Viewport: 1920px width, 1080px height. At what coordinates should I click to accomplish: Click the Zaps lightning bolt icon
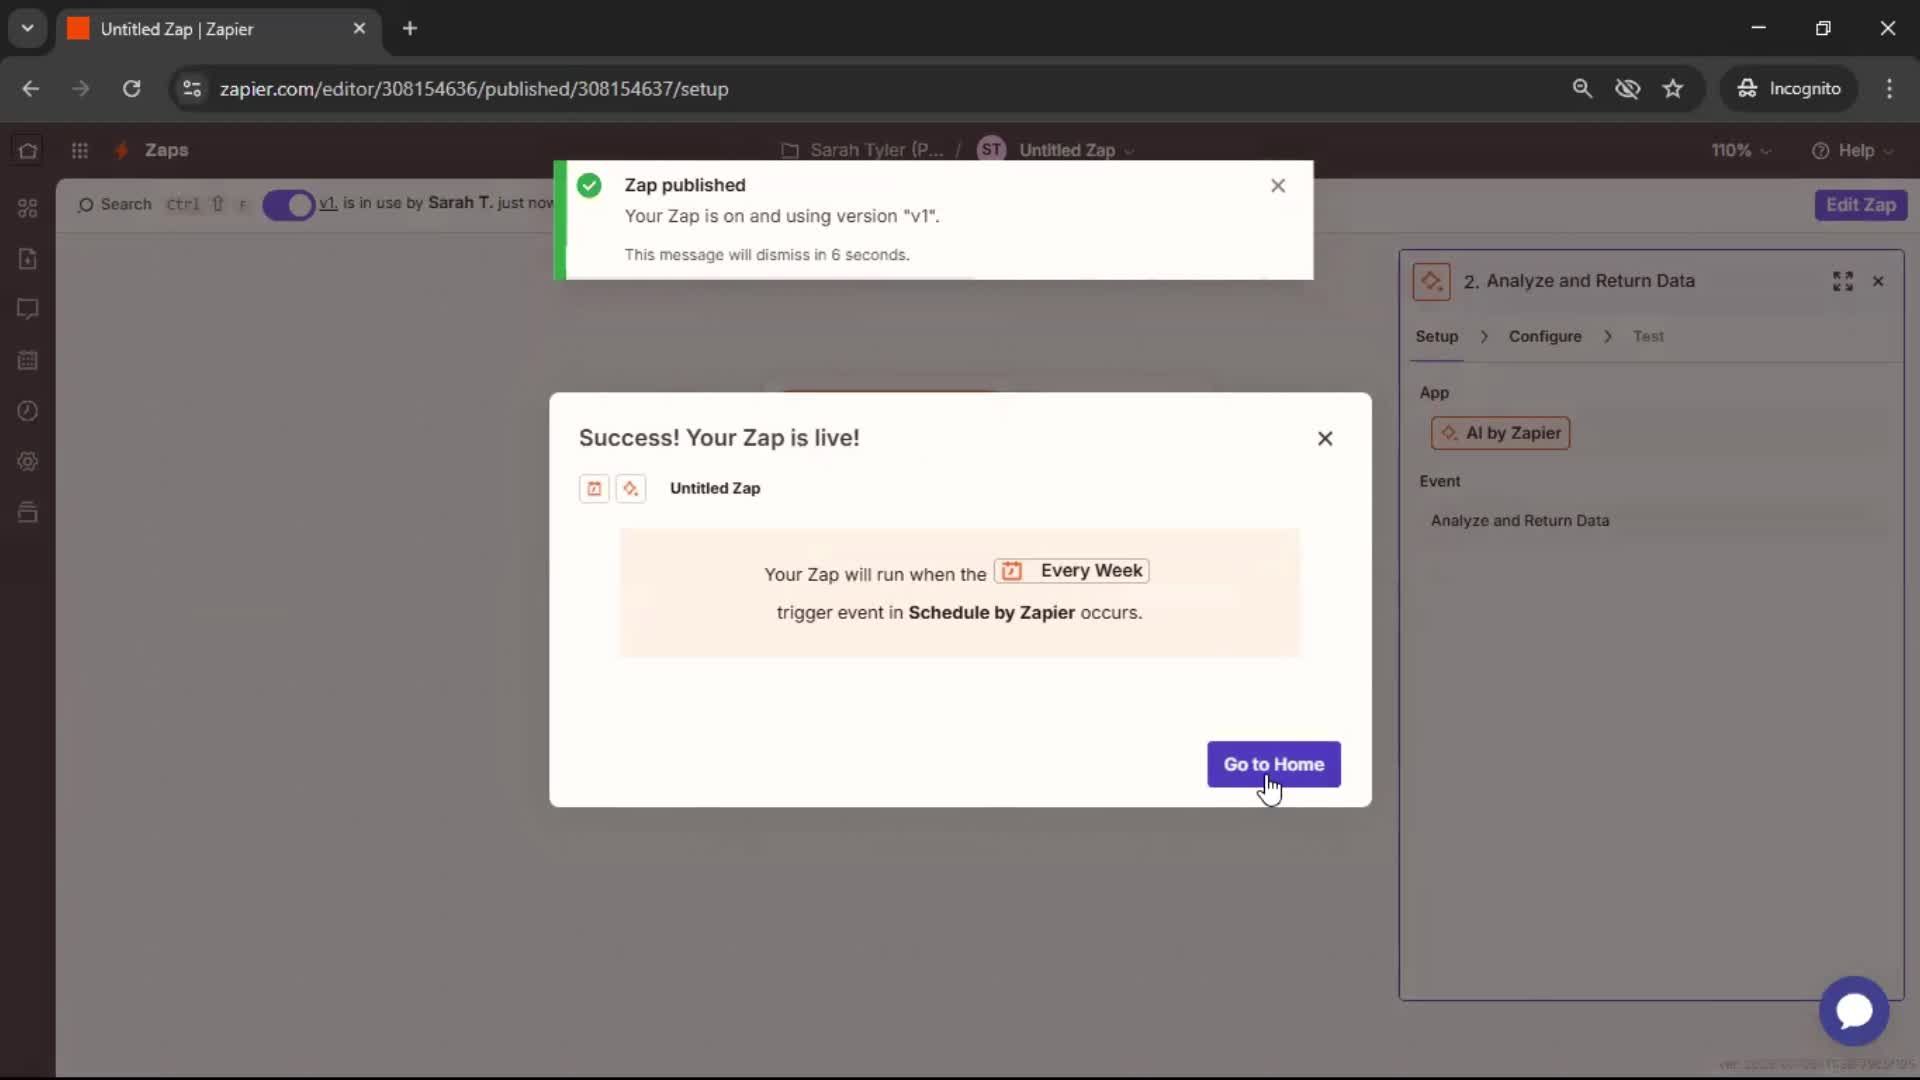coord(121,150)
